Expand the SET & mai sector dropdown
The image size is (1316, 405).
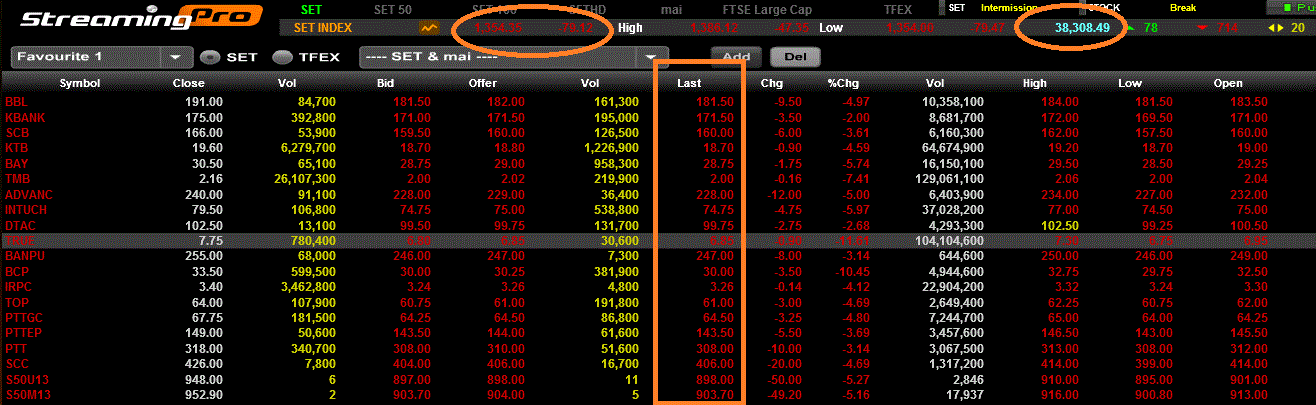(651, 58)
